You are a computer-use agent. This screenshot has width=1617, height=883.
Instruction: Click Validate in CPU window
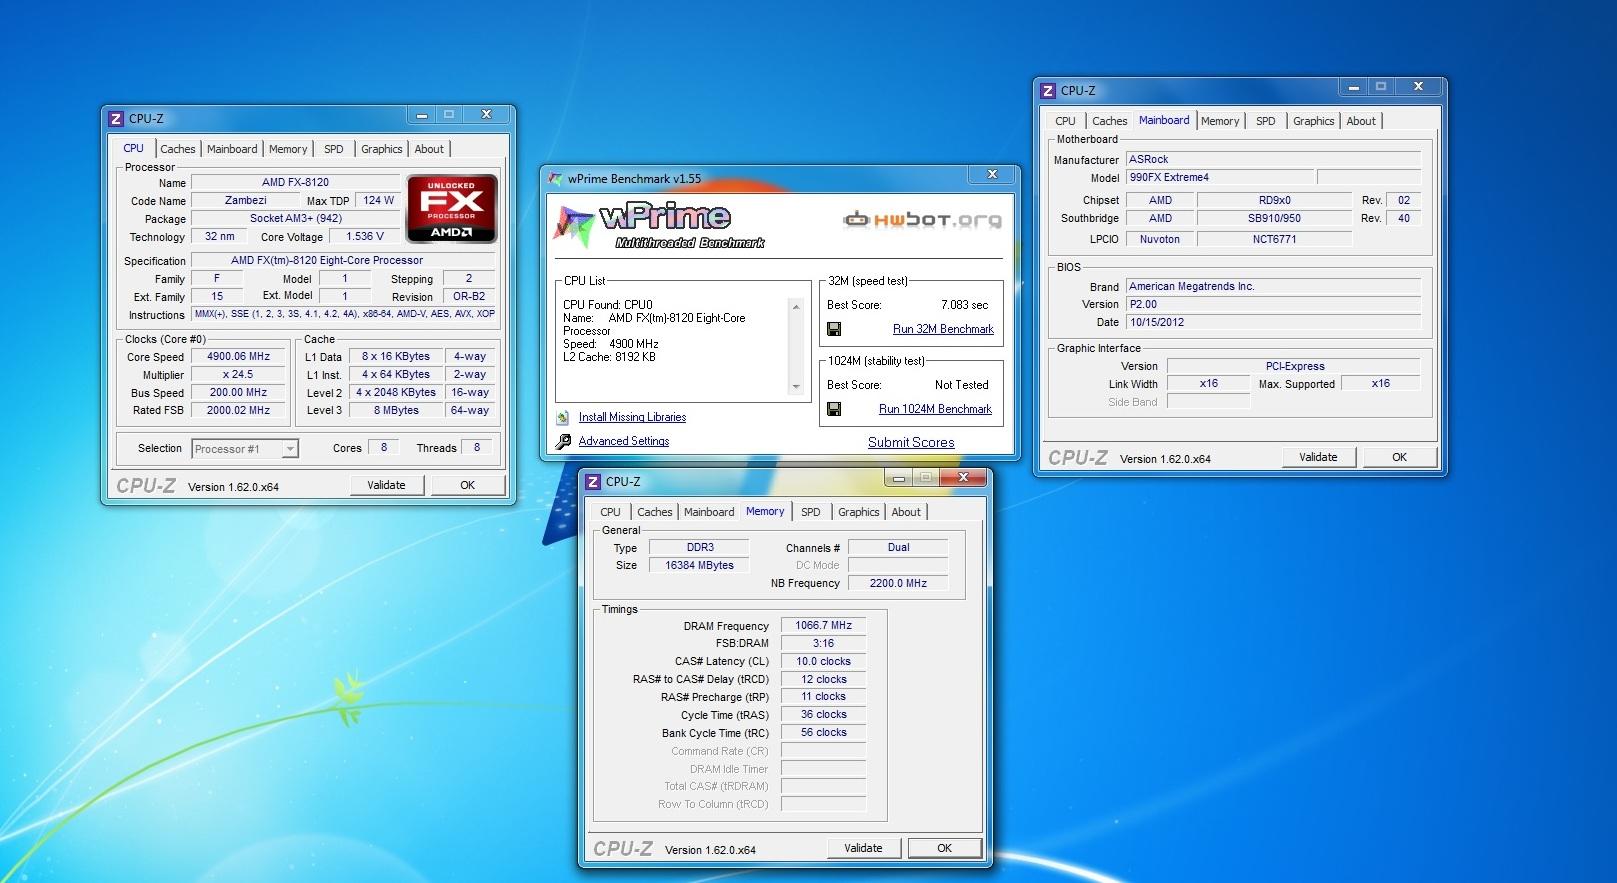click(387, 485)
